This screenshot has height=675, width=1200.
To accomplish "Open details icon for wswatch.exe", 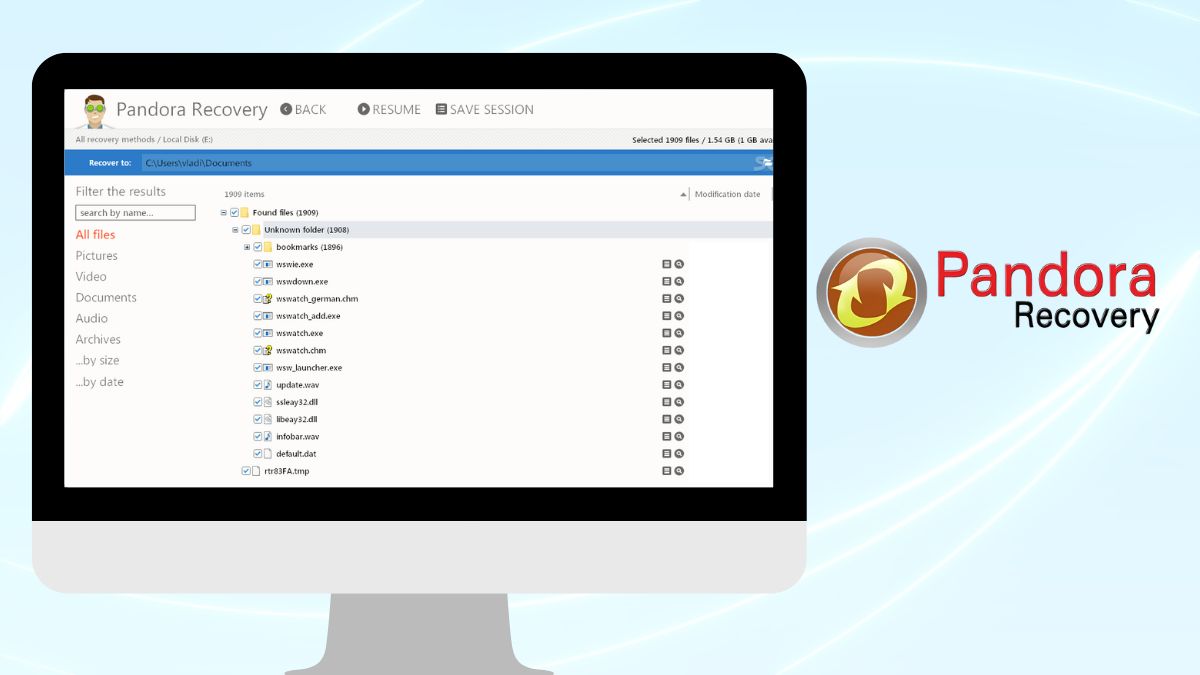I will (x=667, y=333).
